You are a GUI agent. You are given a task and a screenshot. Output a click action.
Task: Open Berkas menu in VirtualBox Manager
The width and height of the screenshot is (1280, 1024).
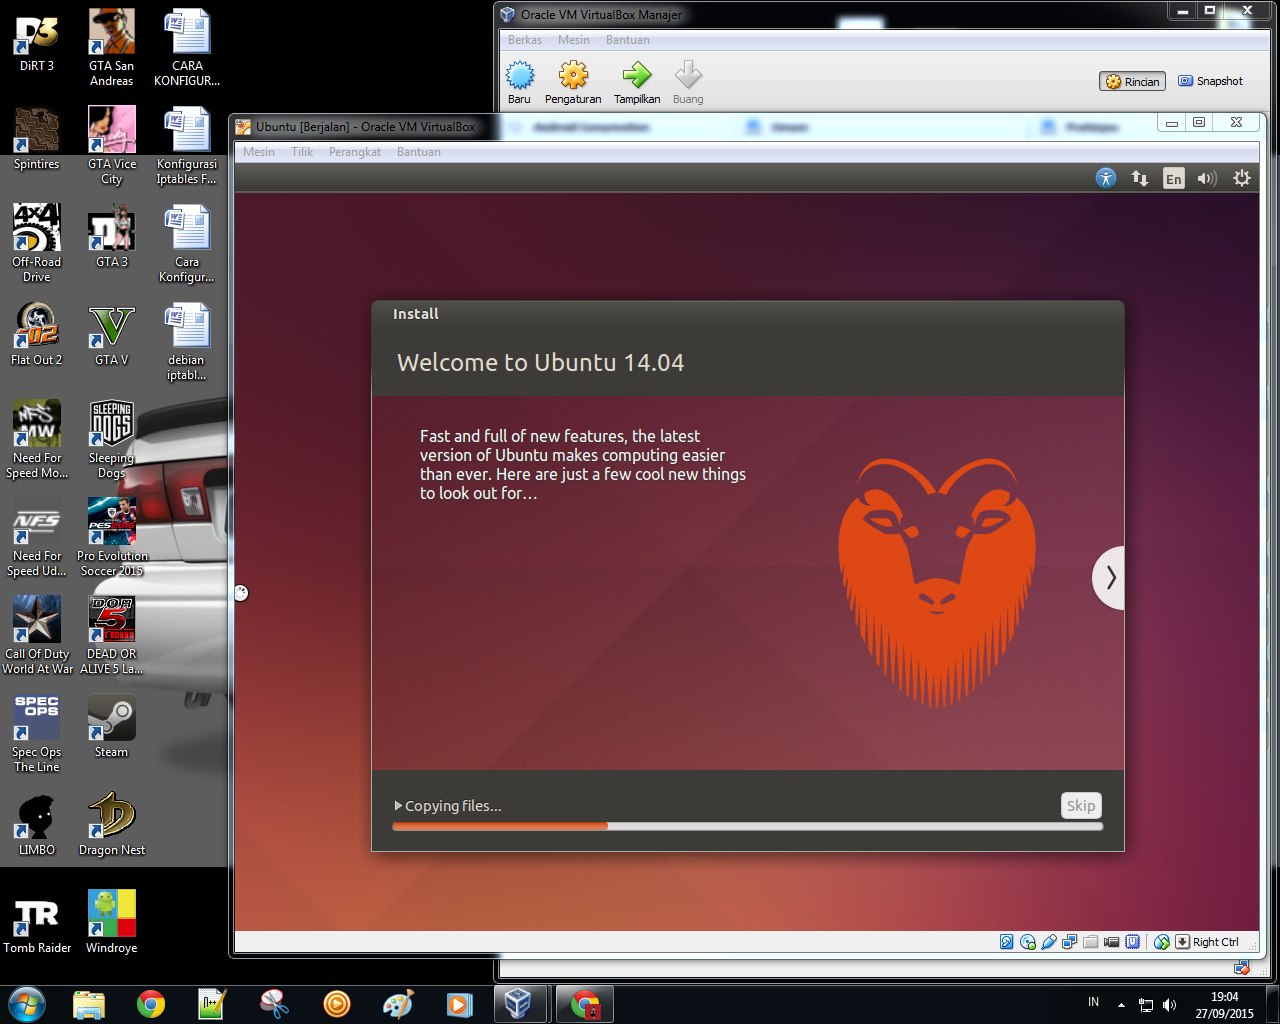(x=525, y=40)
